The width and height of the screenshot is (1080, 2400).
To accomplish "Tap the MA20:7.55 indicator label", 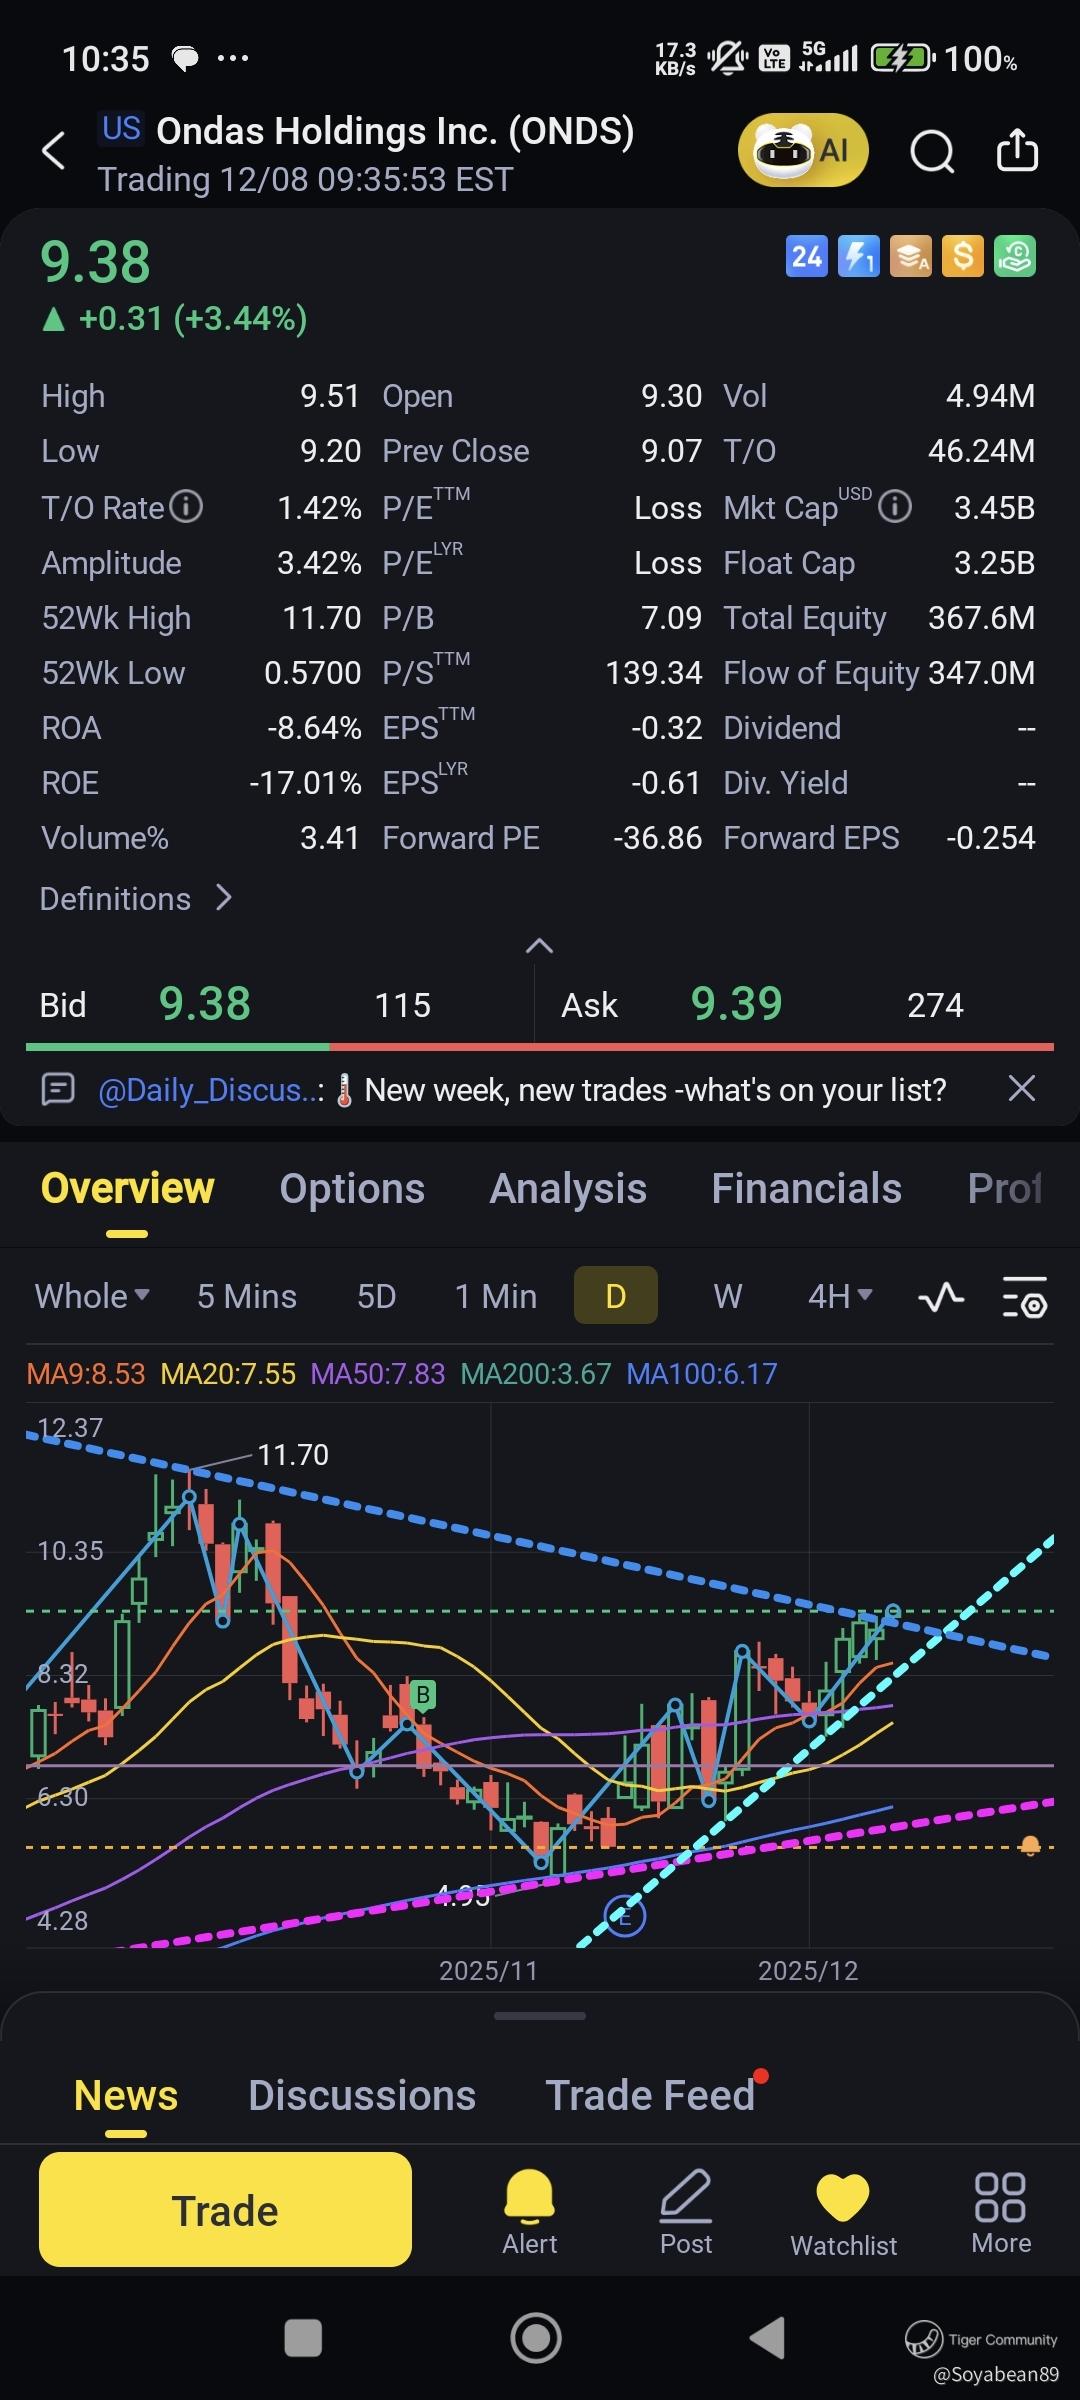I will [x=228, y=1374].
